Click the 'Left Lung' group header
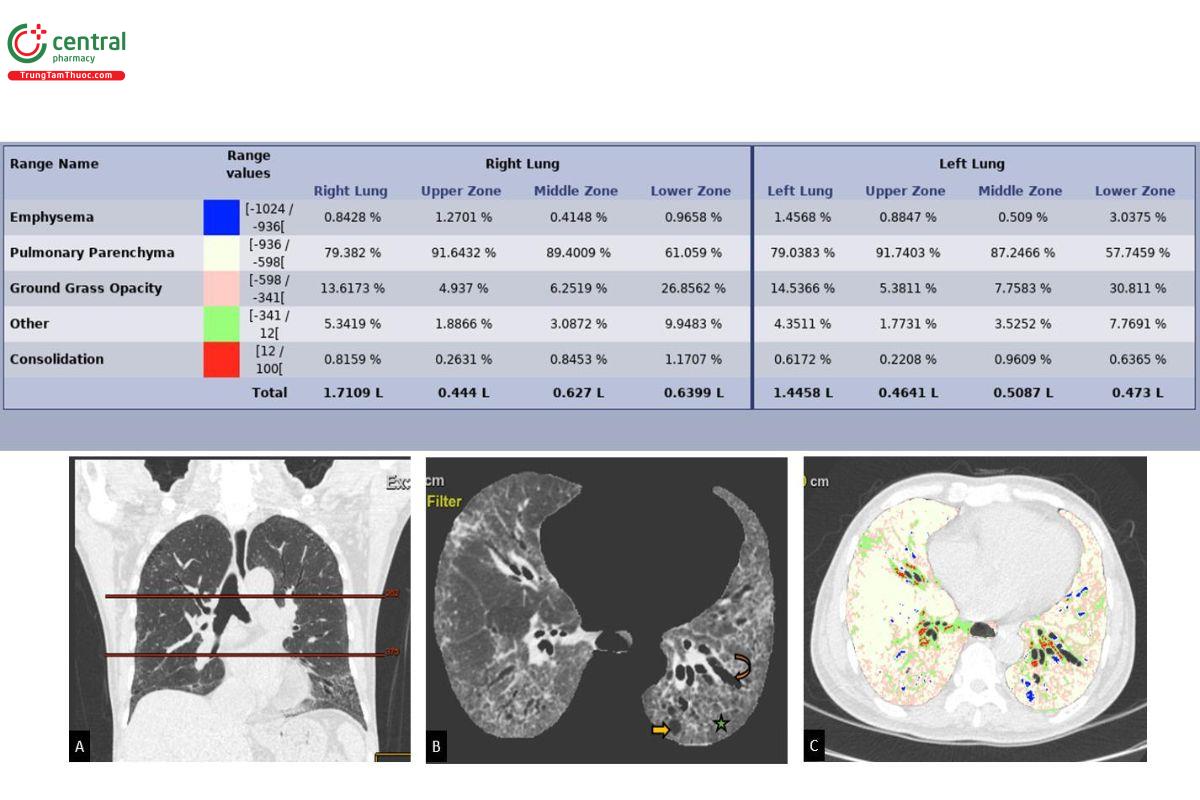Image resolution: width=1200 pixels, height=800 pixels. [x=971, y=164]
